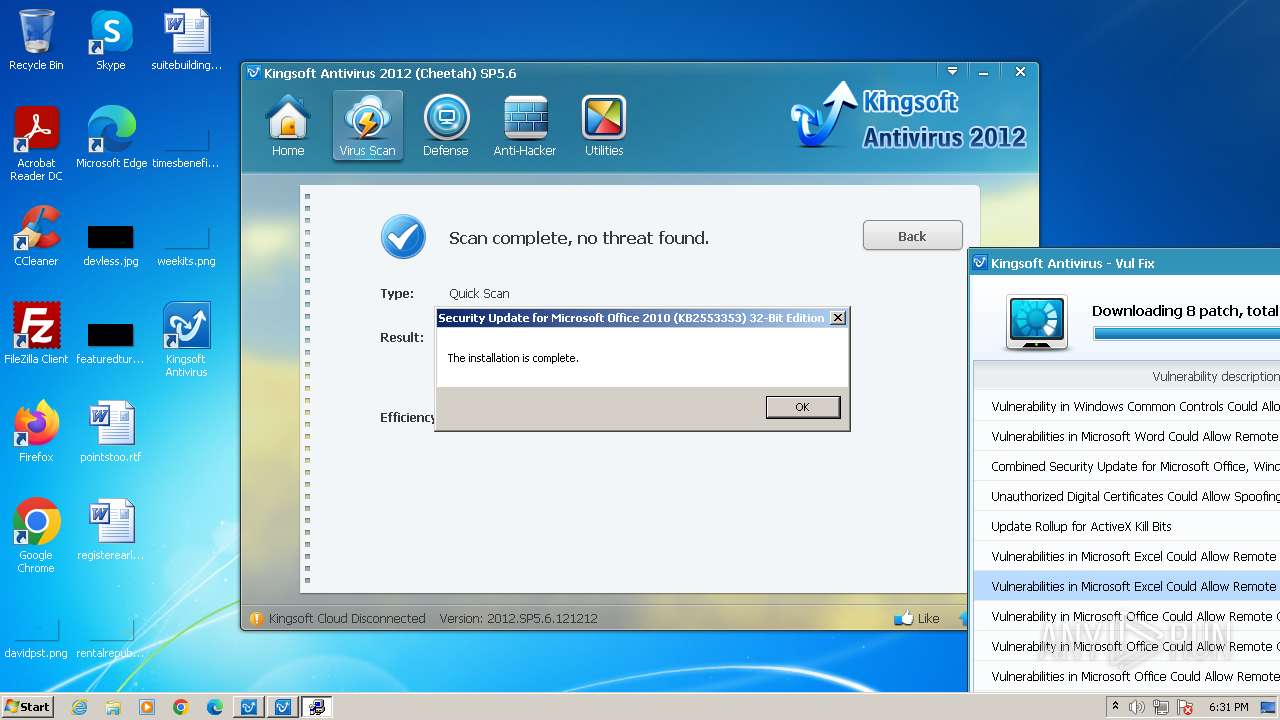The height and width of the screenshot is (720, 1280).
Task: Click the Kingsoft Antivirus 2012 logo
Action: click(x=908, y=117)
